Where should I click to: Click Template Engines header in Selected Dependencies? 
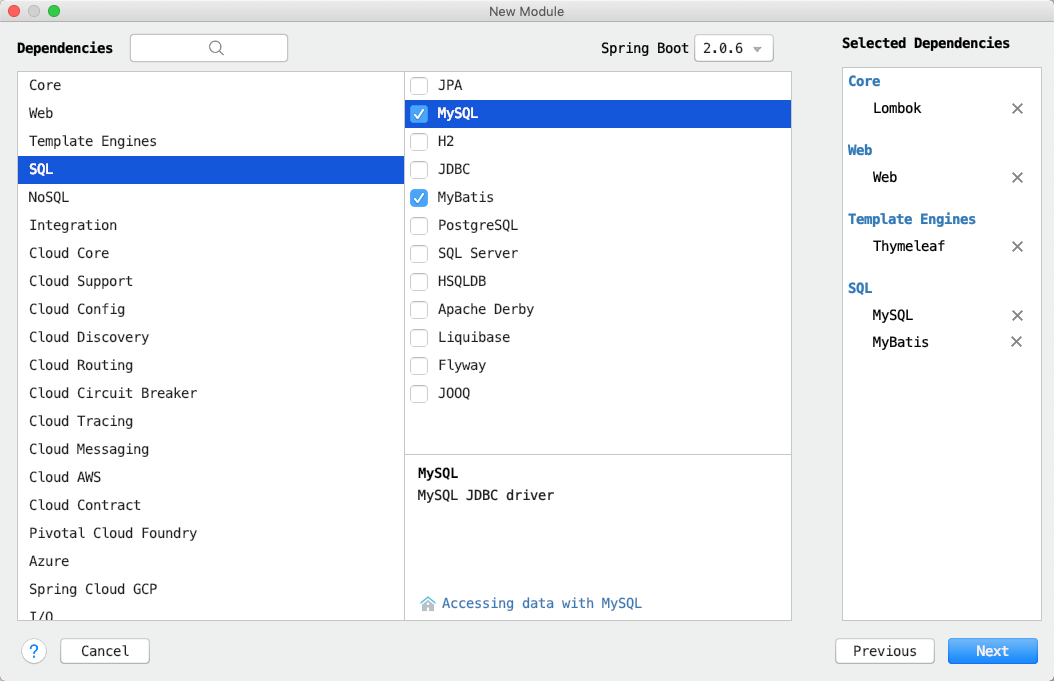(x=911, y=219)
